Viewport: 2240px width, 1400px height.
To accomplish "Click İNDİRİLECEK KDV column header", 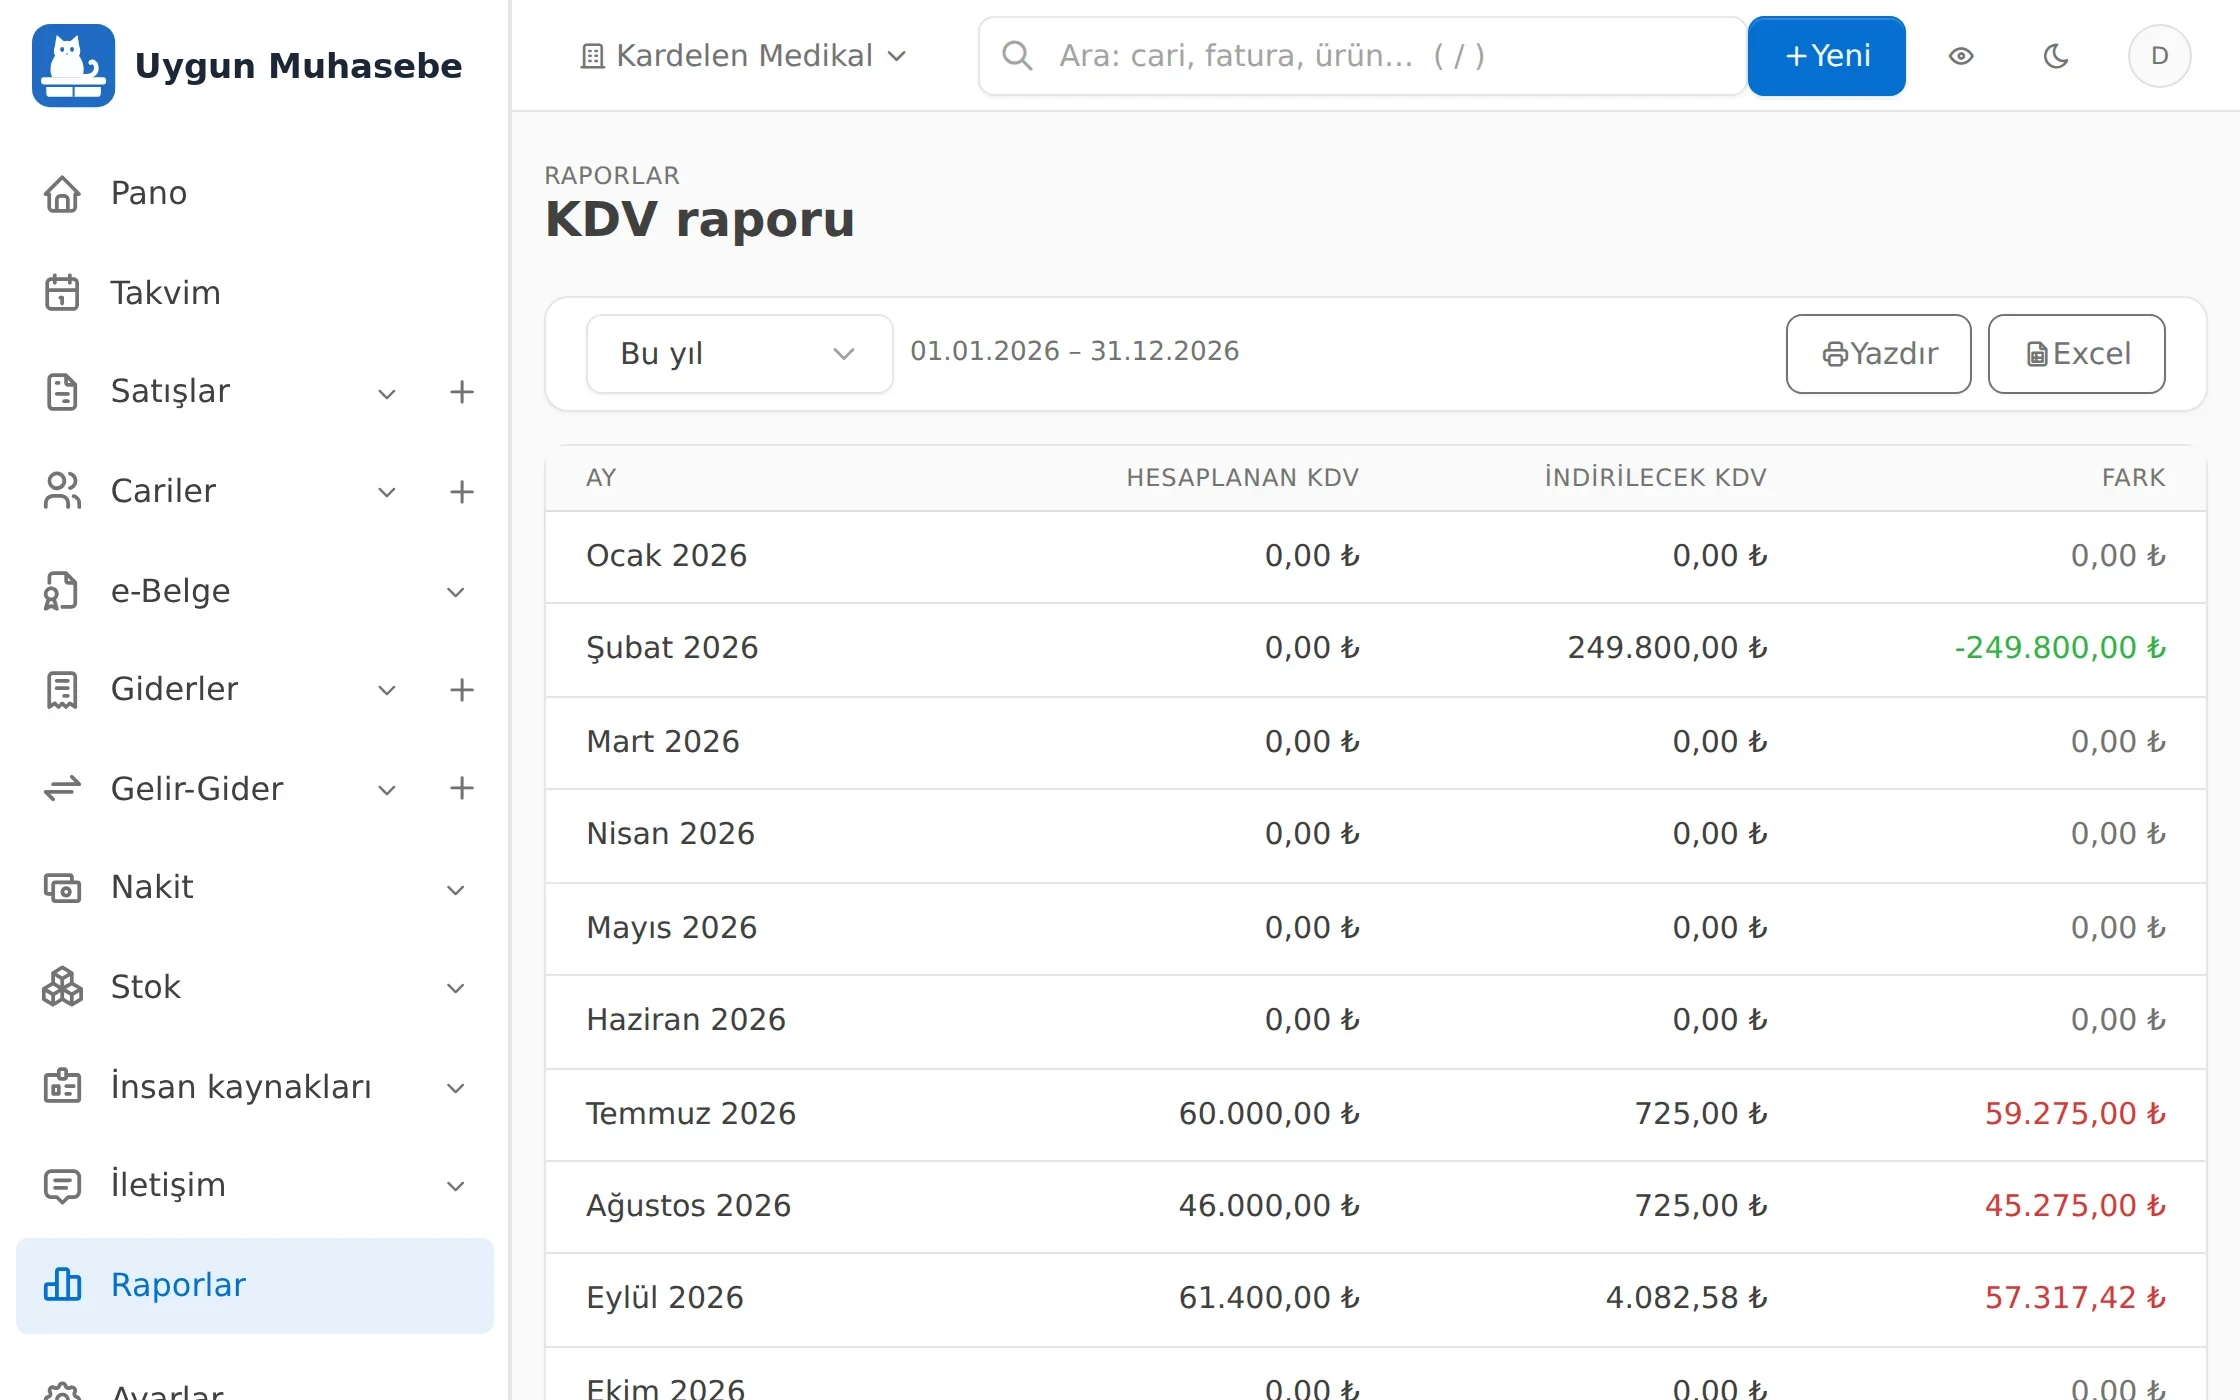I will click(1656, 478).
